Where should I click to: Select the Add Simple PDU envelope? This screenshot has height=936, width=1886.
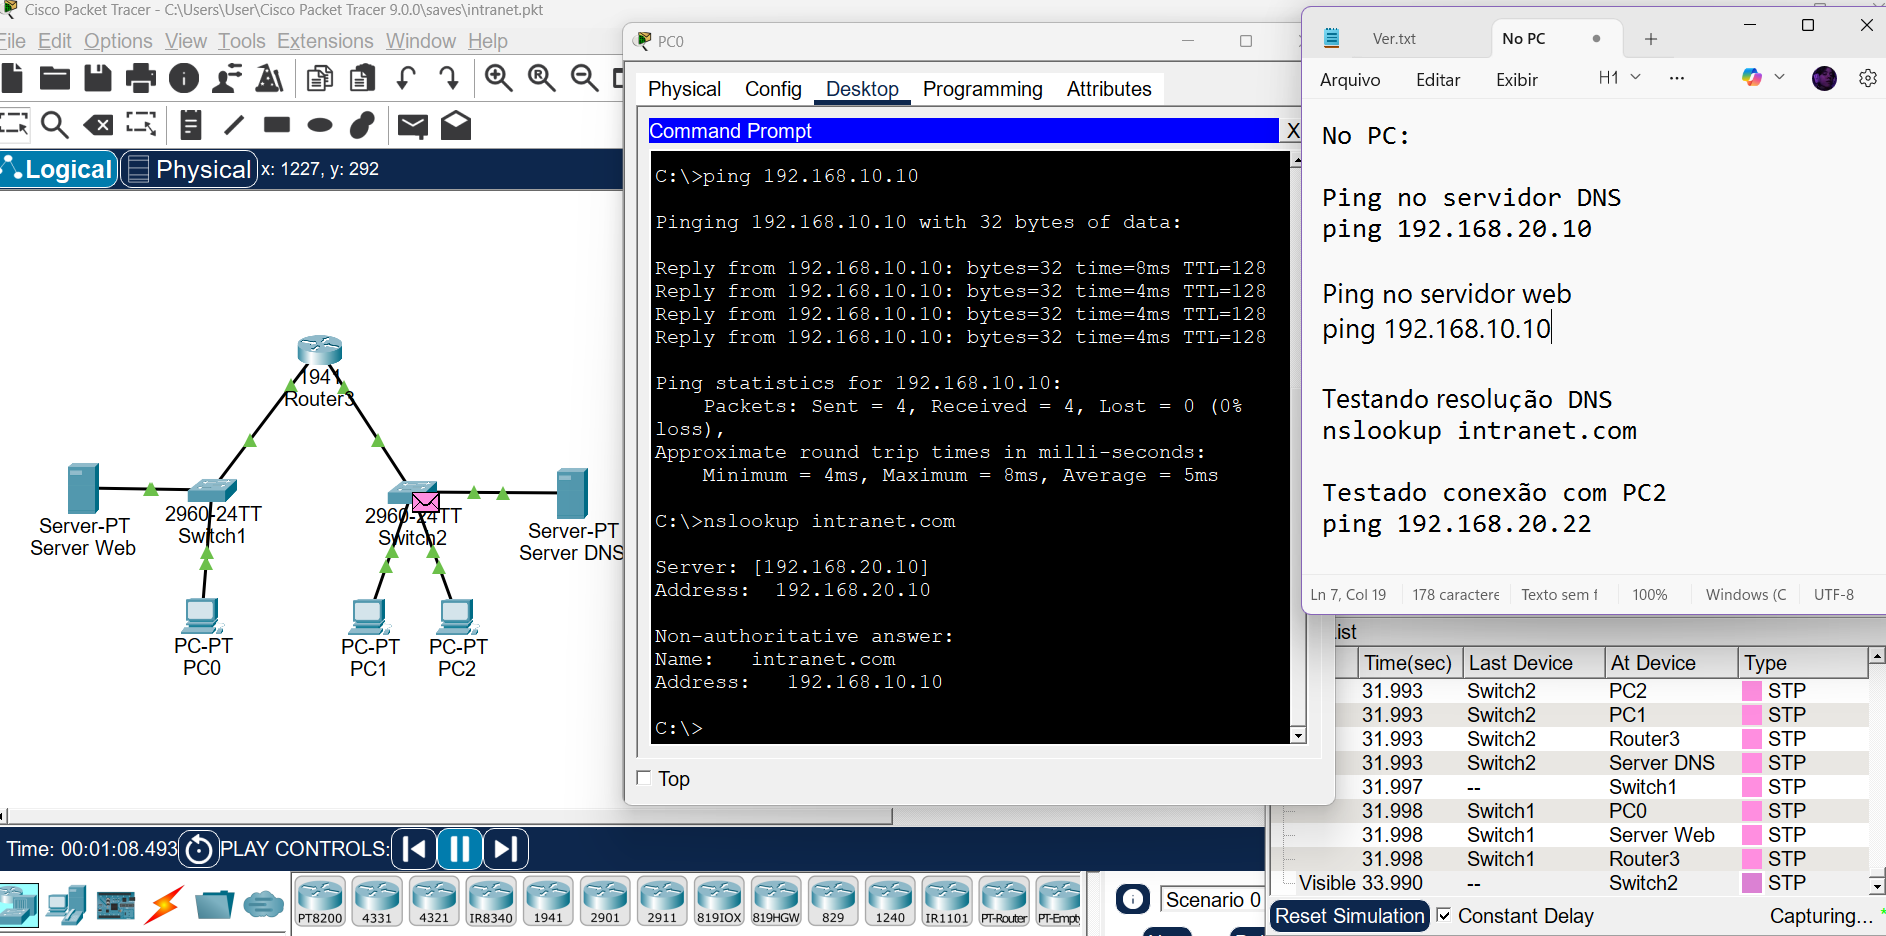(x=413, y=125)
